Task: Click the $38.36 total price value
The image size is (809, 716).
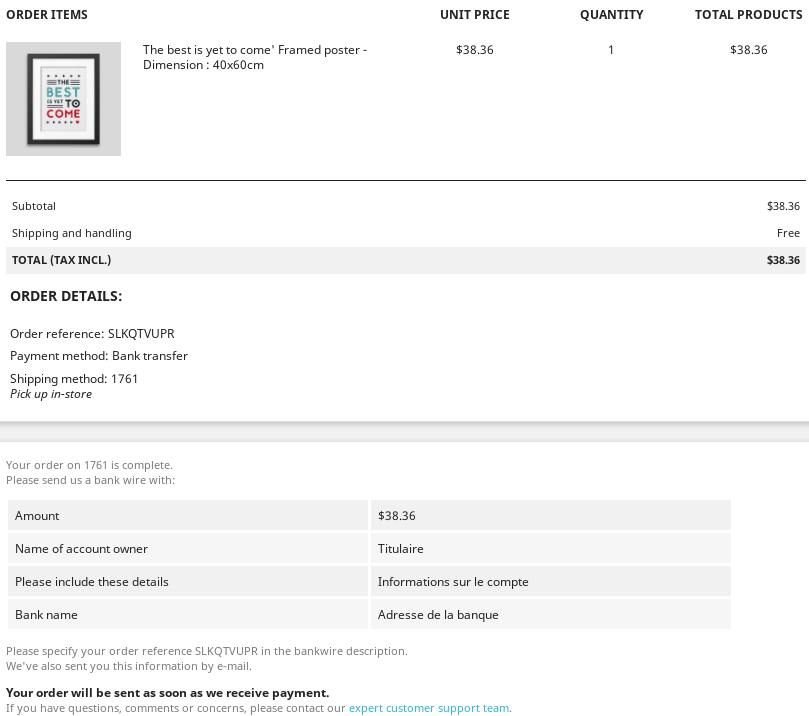Action: click(x=782, y=260)
